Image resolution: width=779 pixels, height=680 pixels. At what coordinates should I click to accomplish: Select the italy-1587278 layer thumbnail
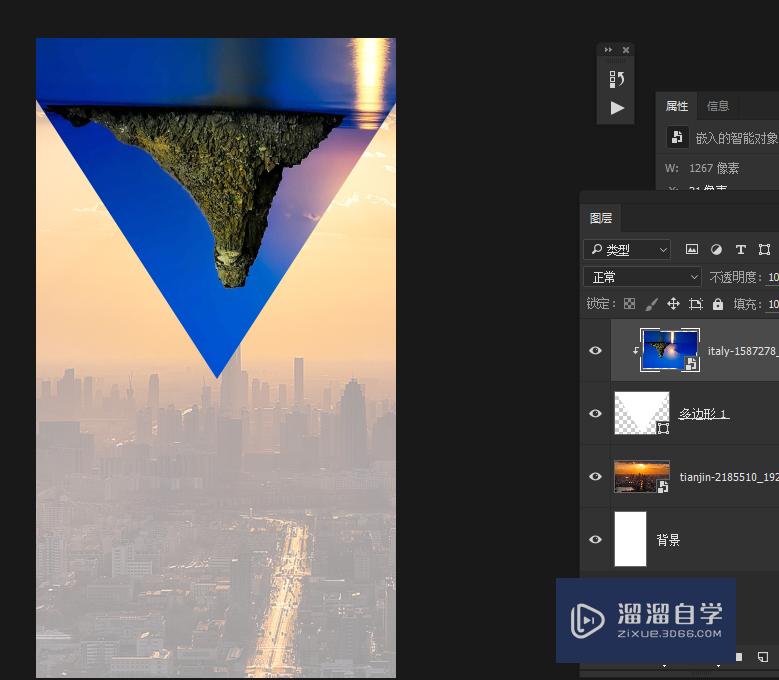[x=670, y=350]
